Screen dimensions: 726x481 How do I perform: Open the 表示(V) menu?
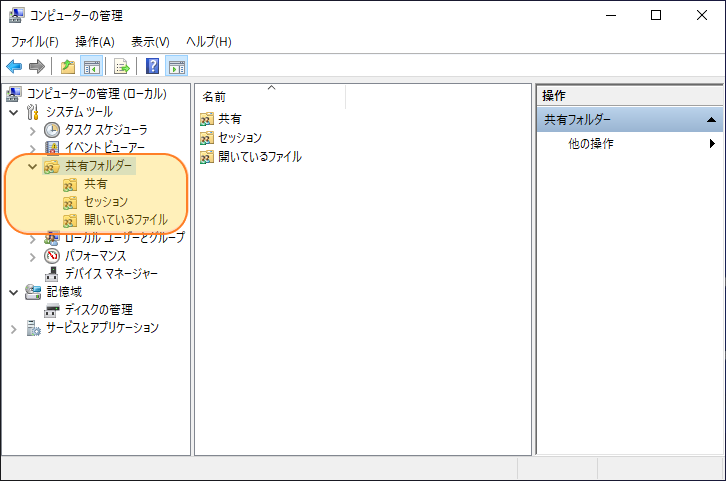click(x=150, y=42)
